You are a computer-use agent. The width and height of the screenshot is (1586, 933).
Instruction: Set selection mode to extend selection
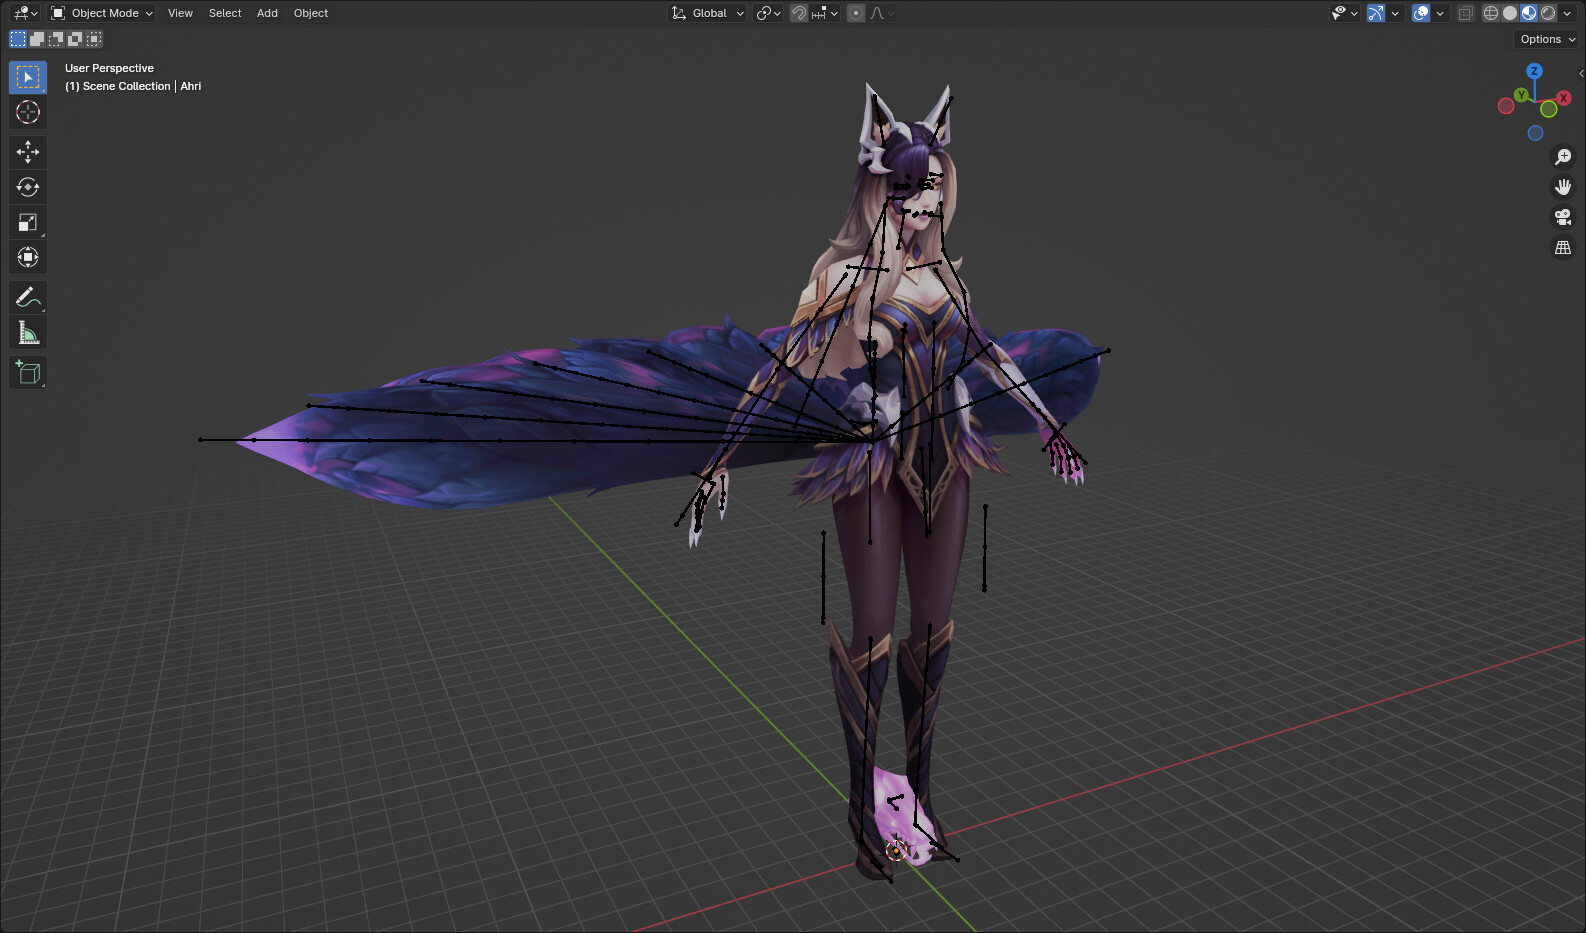pyautogui.click(x=37, y=39)
